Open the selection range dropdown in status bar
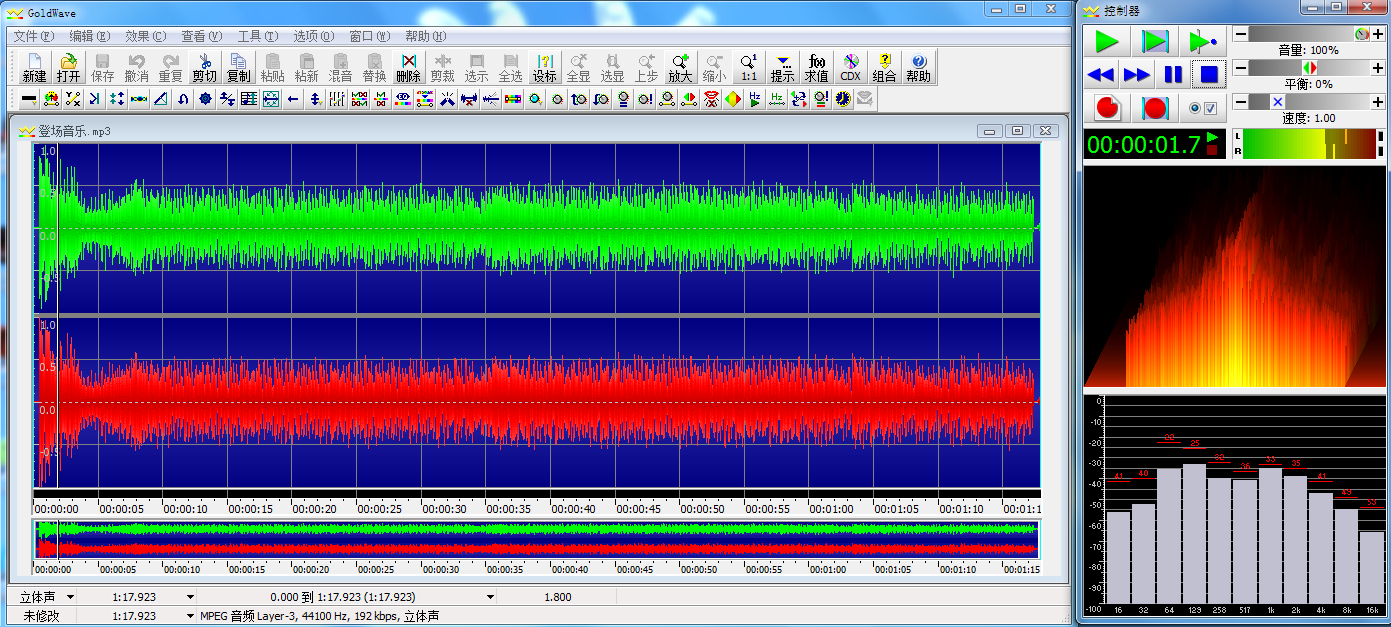This screenshot has width=1391, height=627. click(x=490, y=597)
